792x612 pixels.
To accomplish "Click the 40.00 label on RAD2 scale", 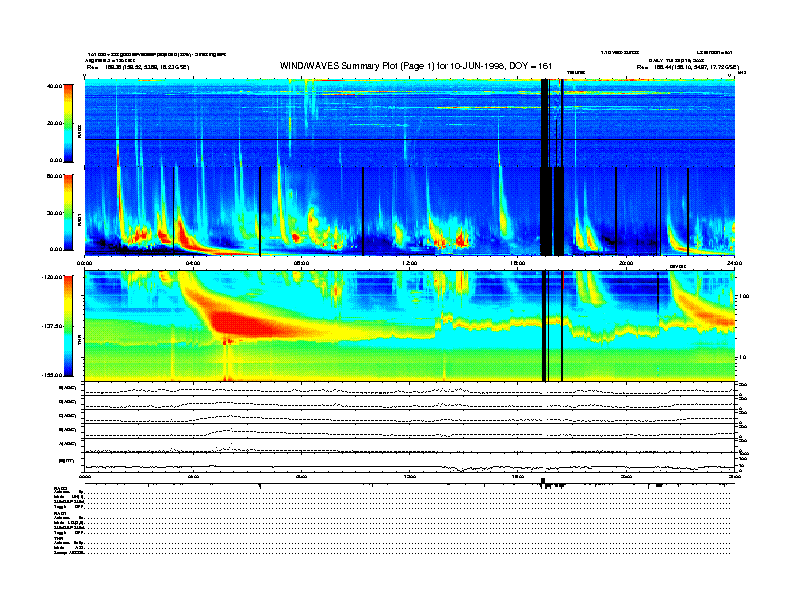I will coord(54,86).
